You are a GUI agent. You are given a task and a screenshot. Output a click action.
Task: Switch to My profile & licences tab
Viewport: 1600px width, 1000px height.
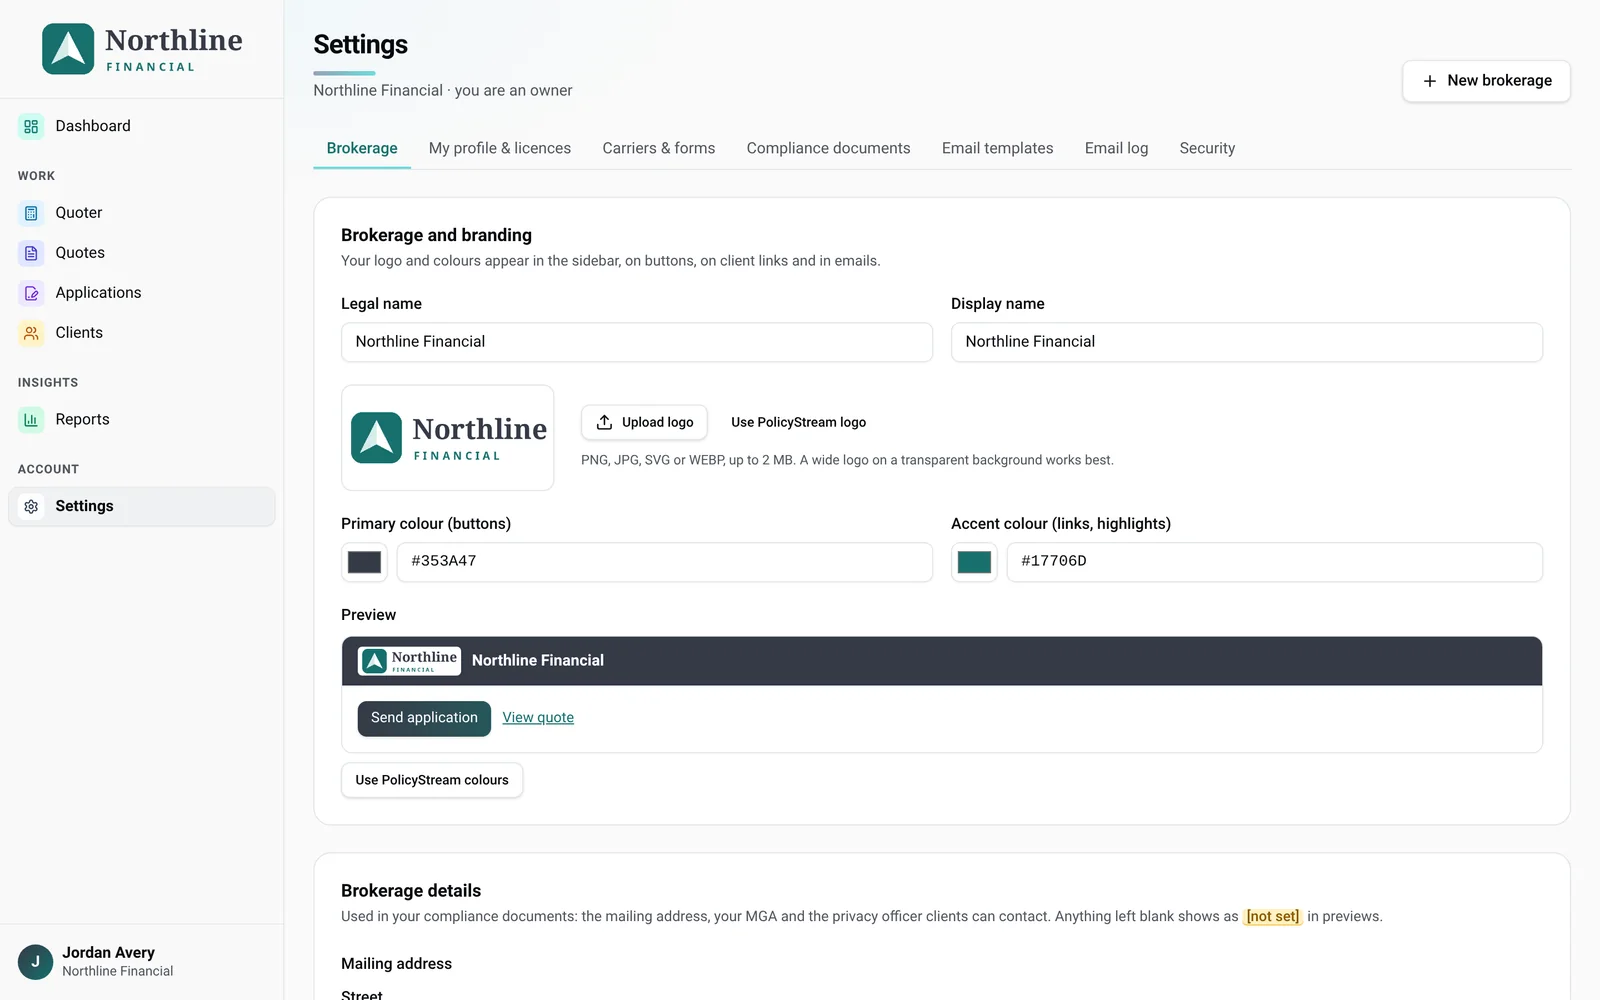500,148
